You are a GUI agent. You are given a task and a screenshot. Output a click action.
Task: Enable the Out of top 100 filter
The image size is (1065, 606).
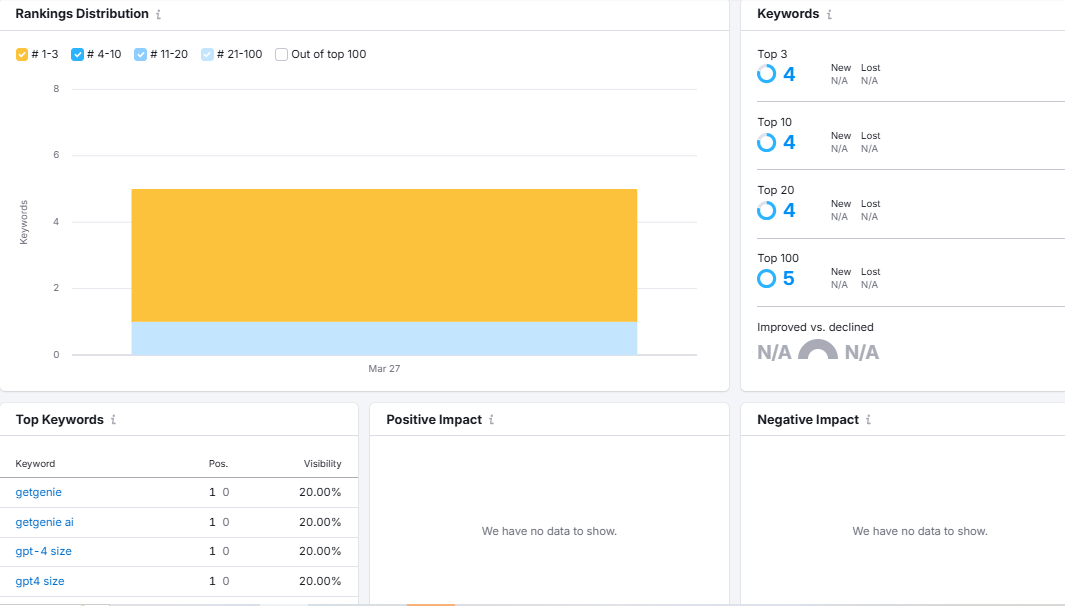pyautogui.click(x=281, y=53)
